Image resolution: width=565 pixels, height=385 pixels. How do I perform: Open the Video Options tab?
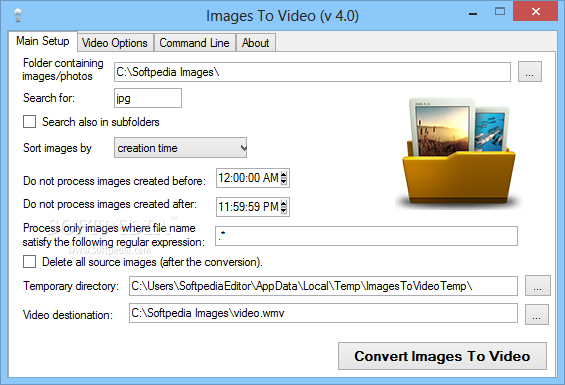[x=115, y=43]
